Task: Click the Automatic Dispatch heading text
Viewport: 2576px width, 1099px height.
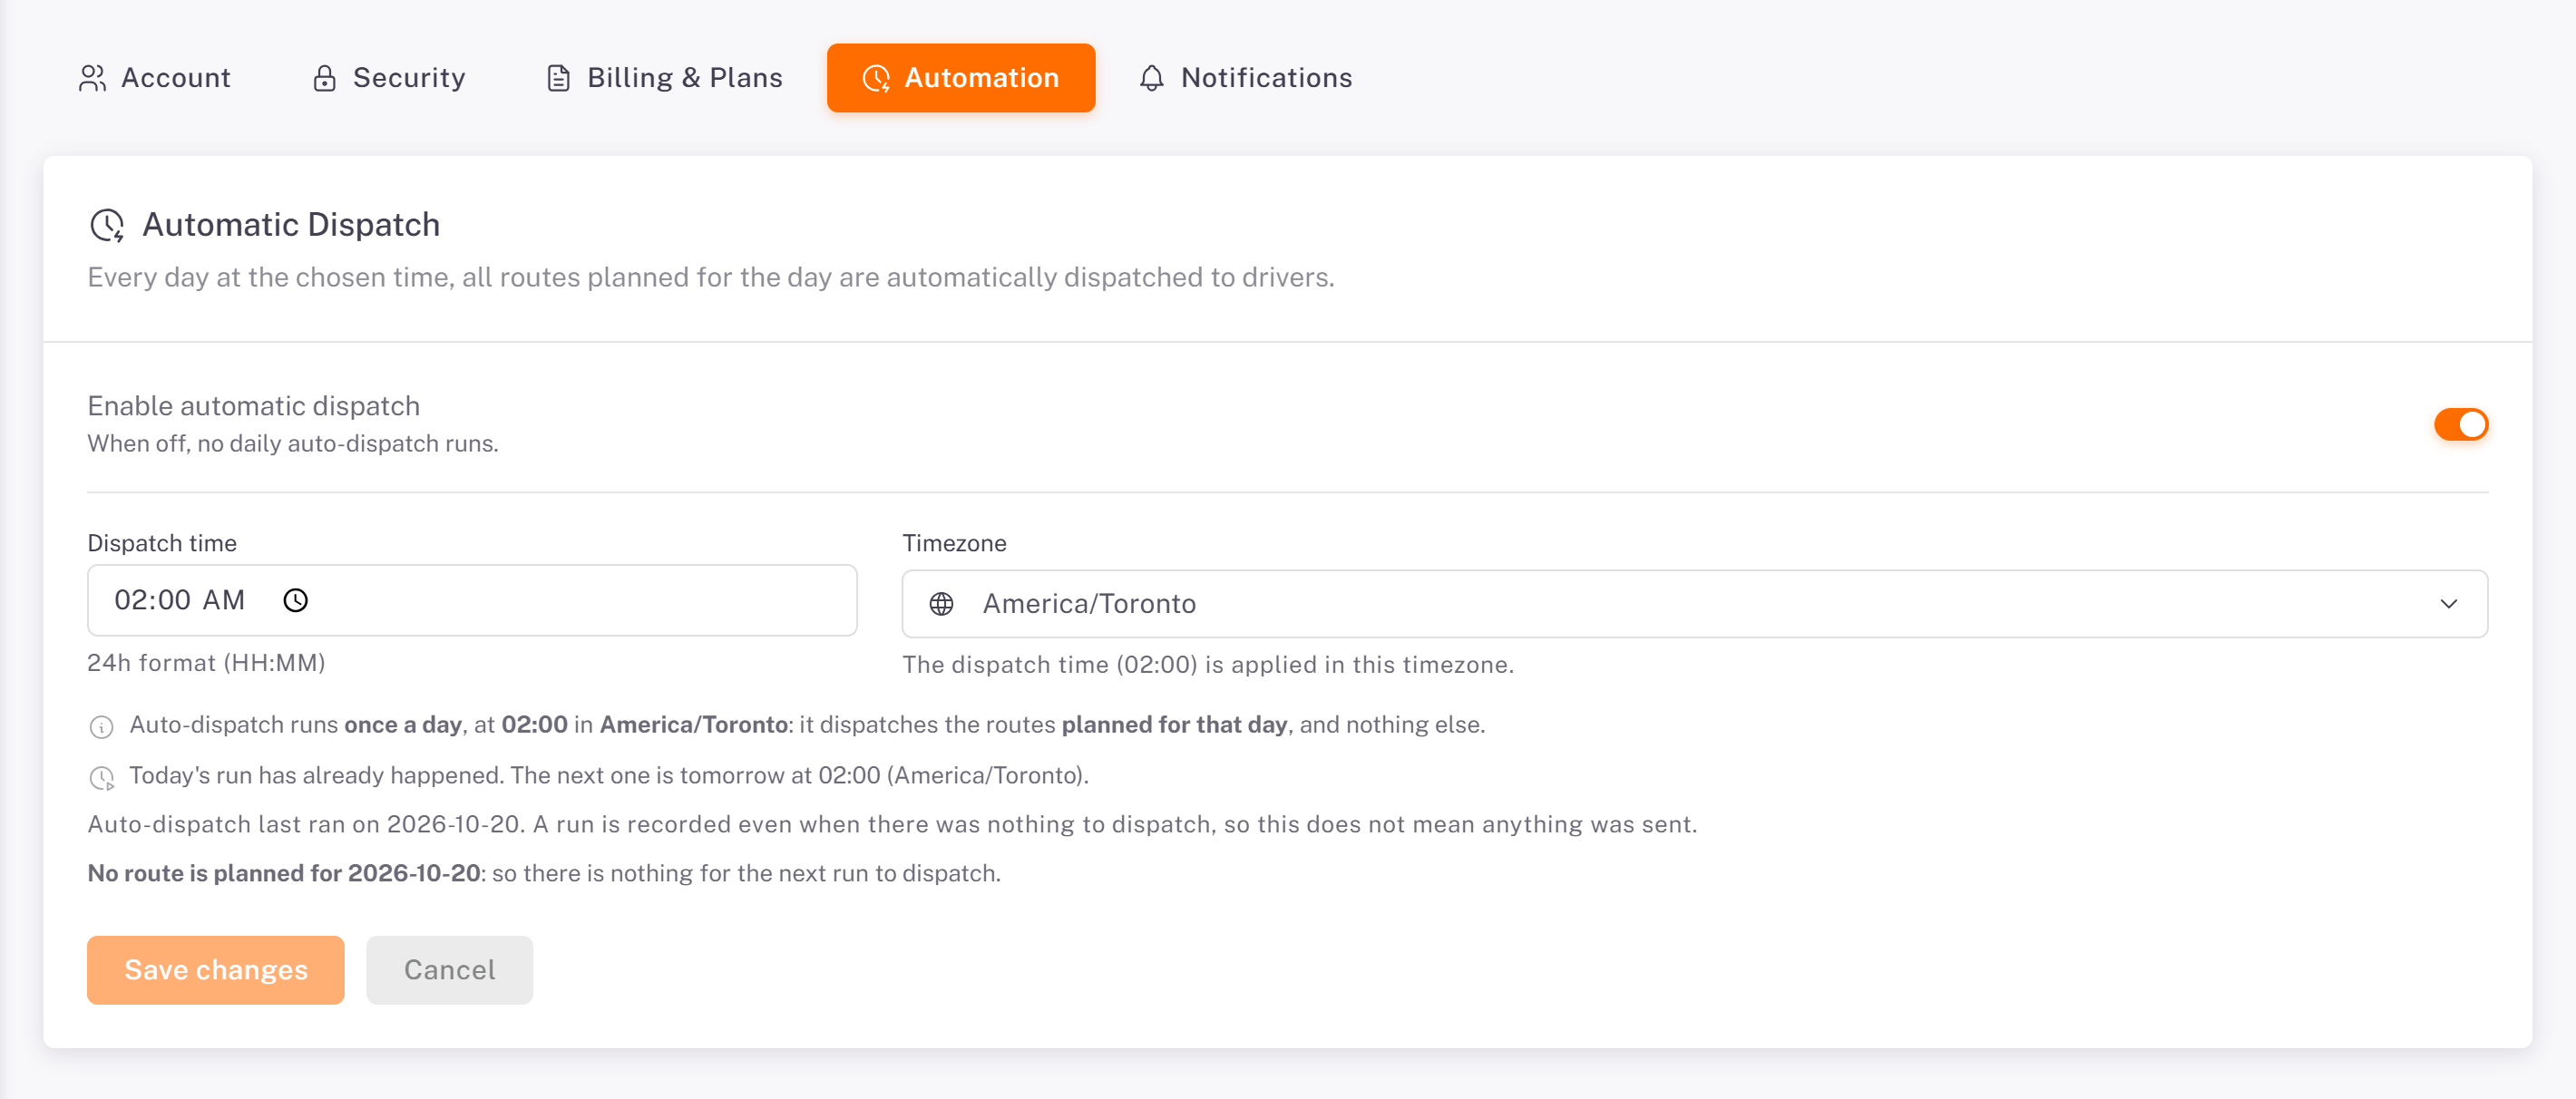Action: 291,225
